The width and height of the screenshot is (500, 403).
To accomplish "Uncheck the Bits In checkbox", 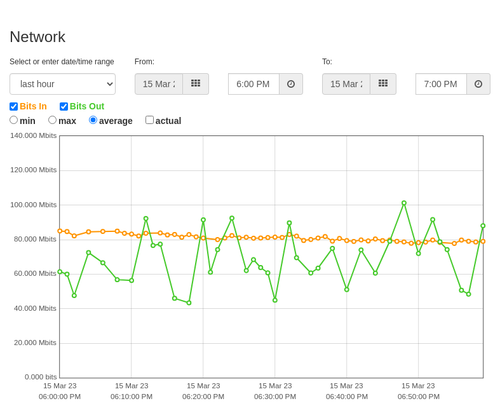I will coord(14,106).
